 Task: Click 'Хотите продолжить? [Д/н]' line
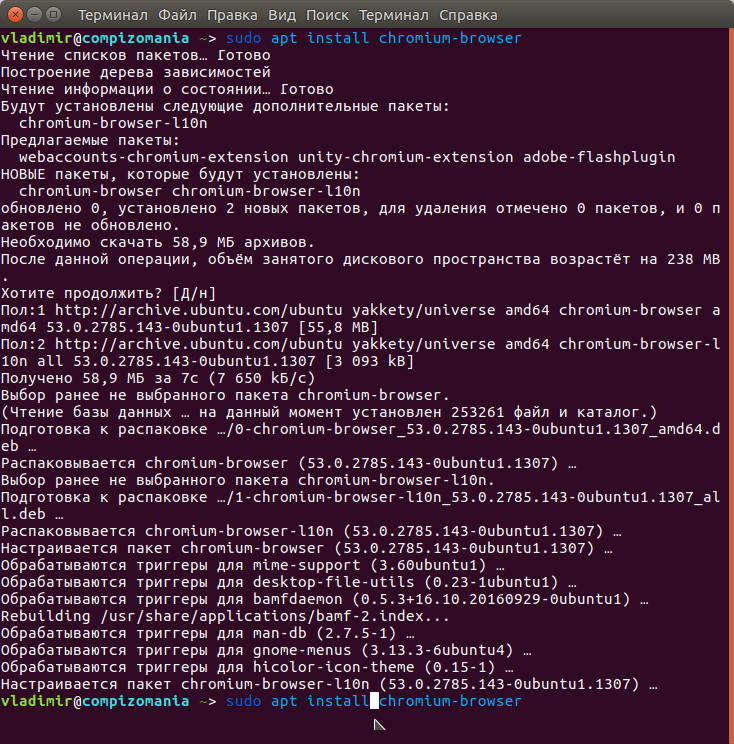click(109, 293)
